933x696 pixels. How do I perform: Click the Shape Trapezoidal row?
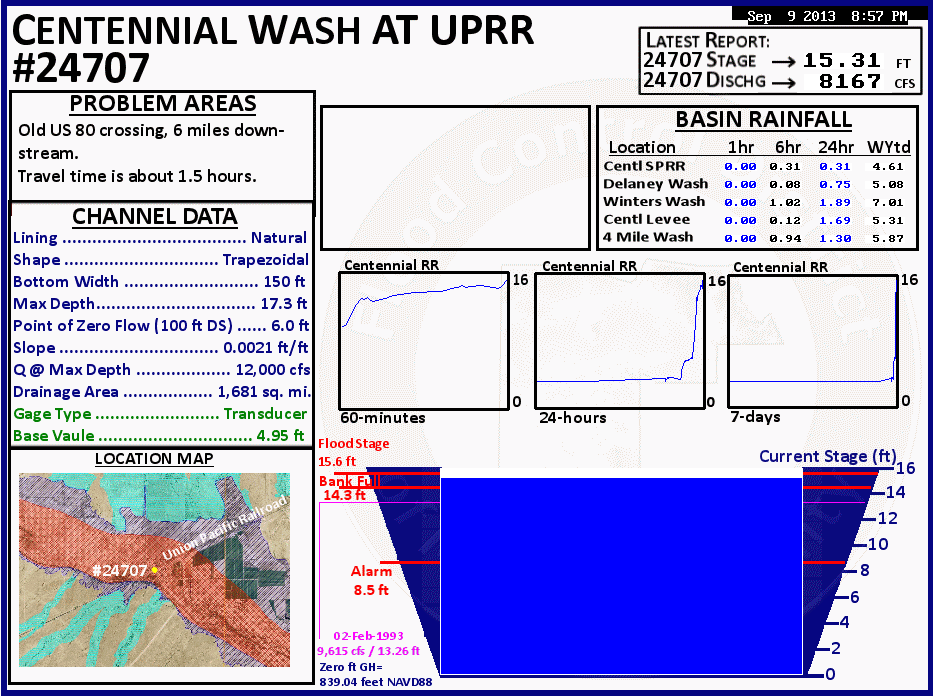tap(161, 260)
